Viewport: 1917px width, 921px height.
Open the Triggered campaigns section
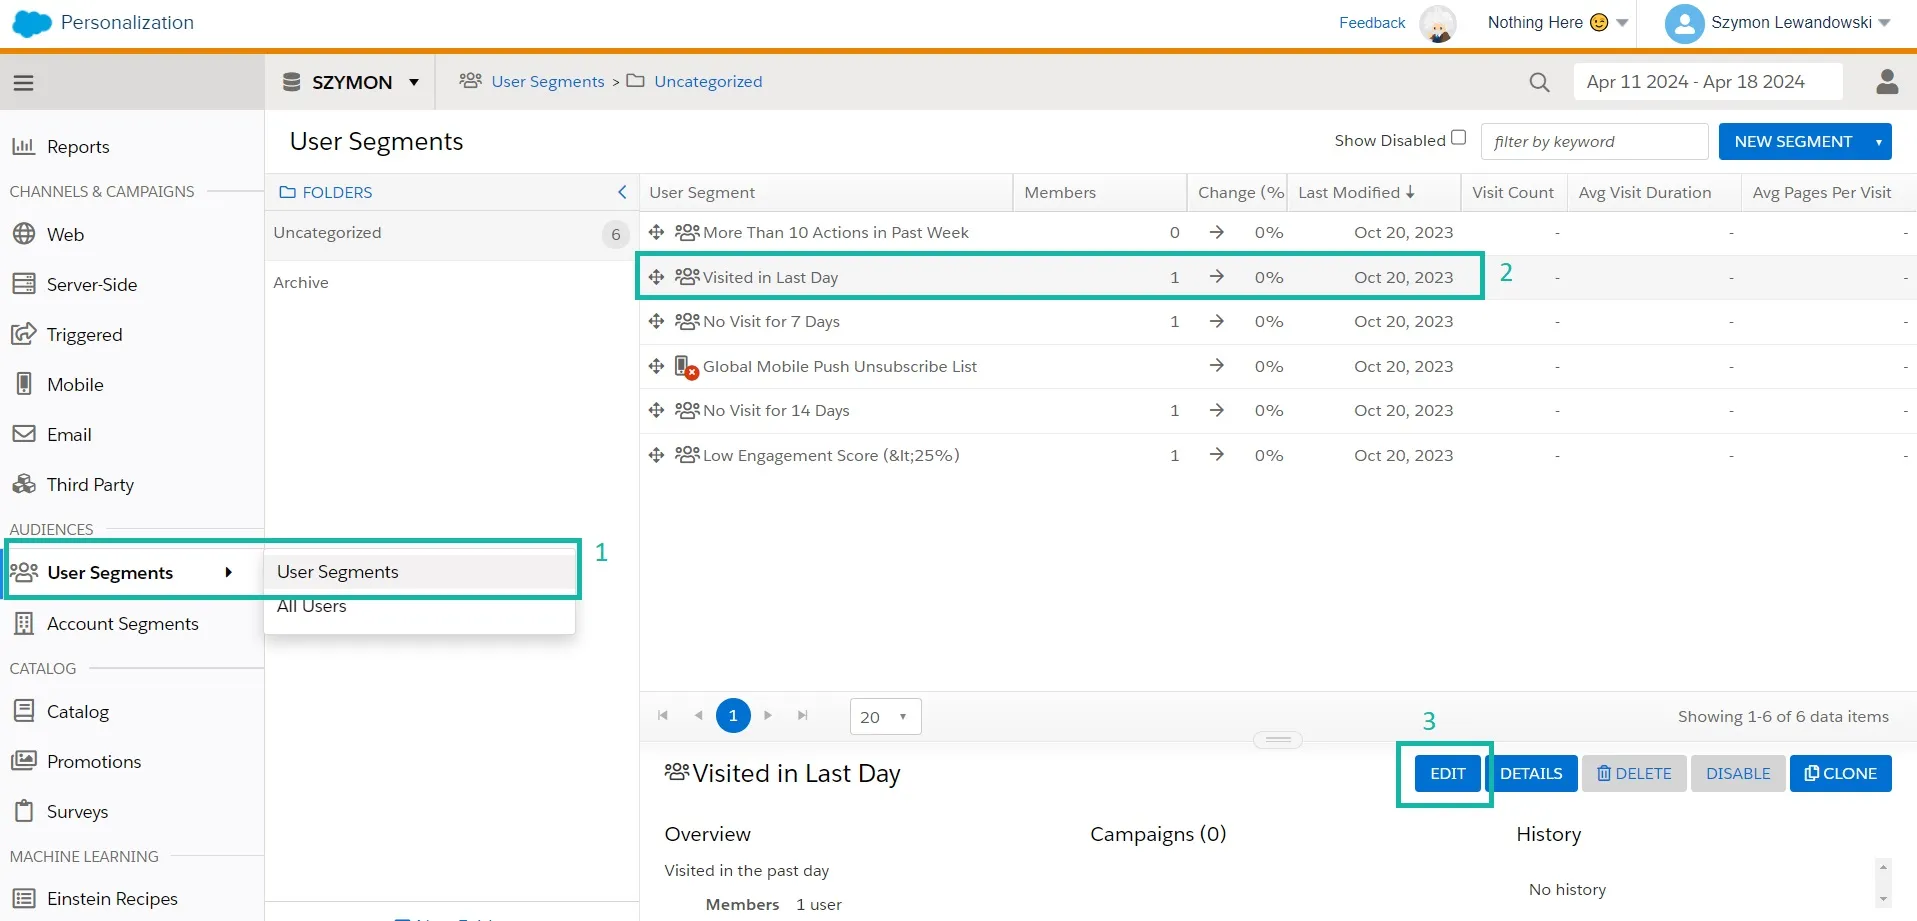(x=85, y=334)
